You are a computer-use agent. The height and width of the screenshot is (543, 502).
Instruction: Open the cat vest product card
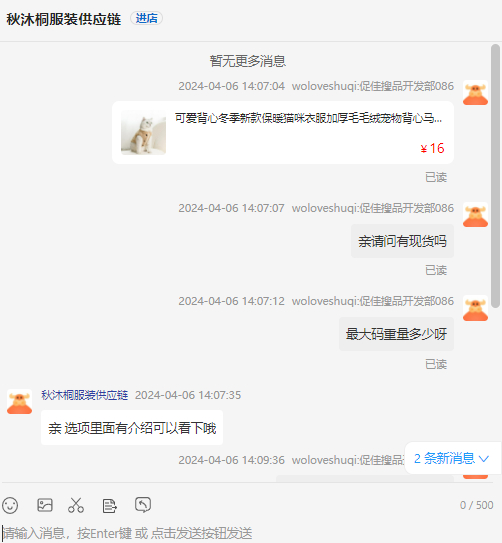click(x=283, y=133)
